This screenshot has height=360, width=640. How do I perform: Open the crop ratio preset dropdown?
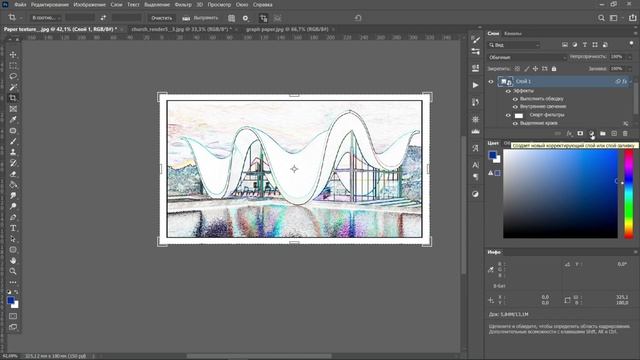47,18
